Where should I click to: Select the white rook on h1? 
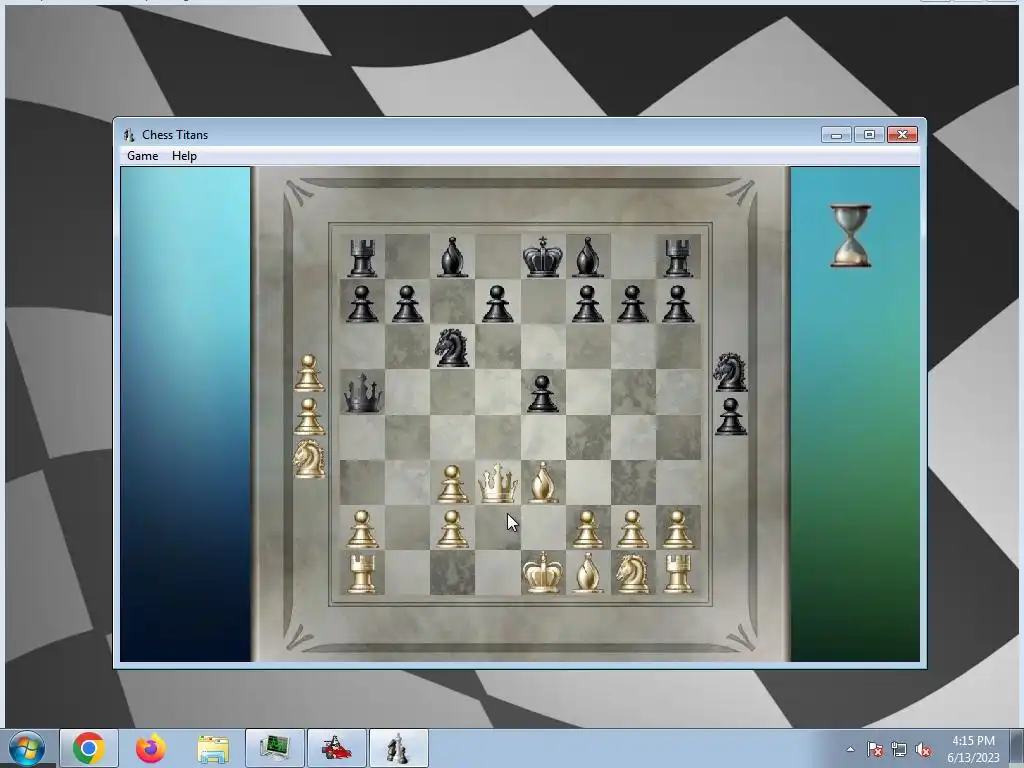tap(678, 574)
